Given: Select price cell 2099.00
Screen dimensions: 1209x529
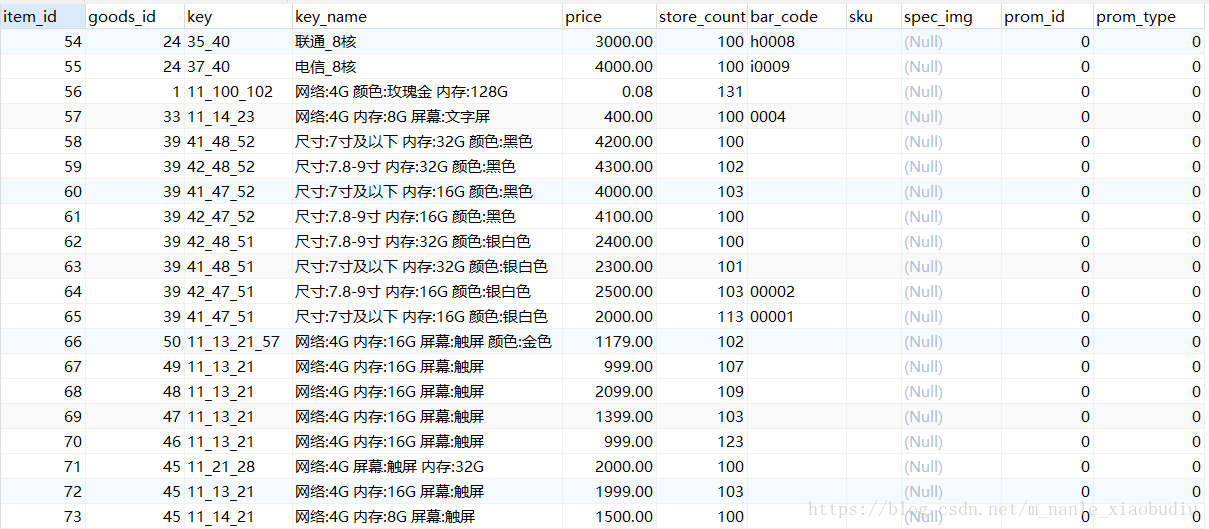Looking at the screenshot, I should 609,391.
